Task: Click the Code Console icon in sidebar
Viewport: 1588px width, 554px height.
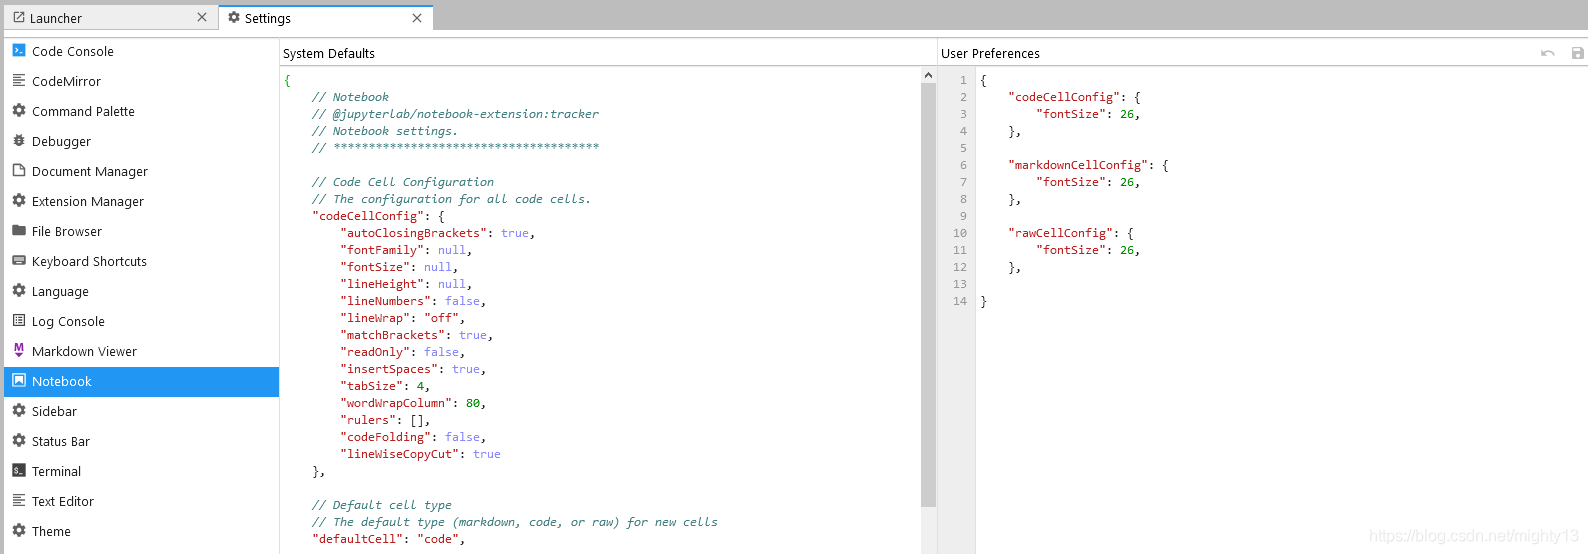Action: [19, 50]
